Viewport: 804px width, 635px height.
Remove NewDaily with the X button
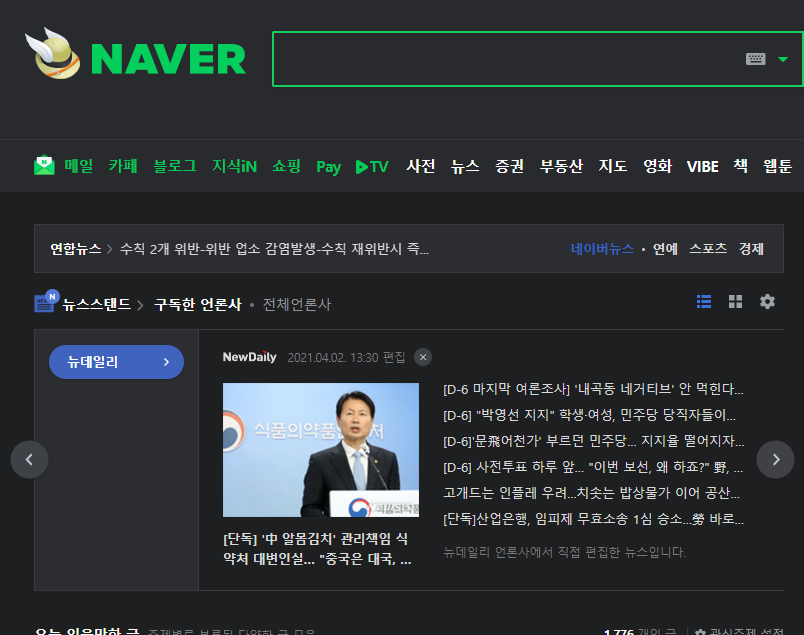tap(423, 357)
